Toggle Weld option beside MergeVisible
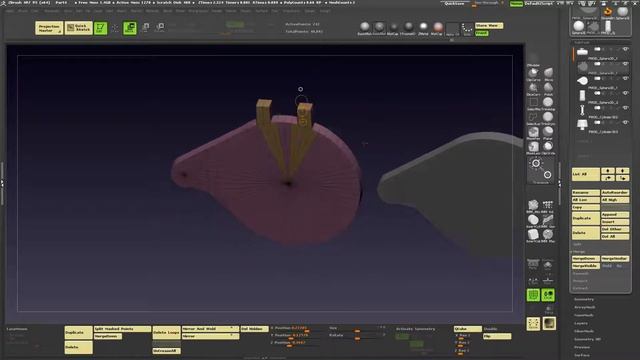The width and height of the screenshot is (640, 360). click(607, 266)
